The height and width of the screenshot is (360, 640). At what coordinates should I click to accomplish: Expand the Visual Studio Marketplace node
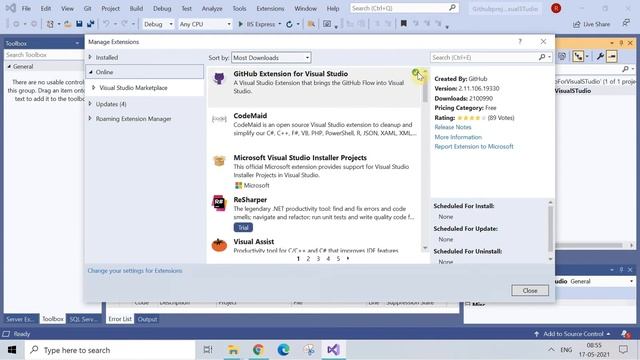[x=94, y=88]
